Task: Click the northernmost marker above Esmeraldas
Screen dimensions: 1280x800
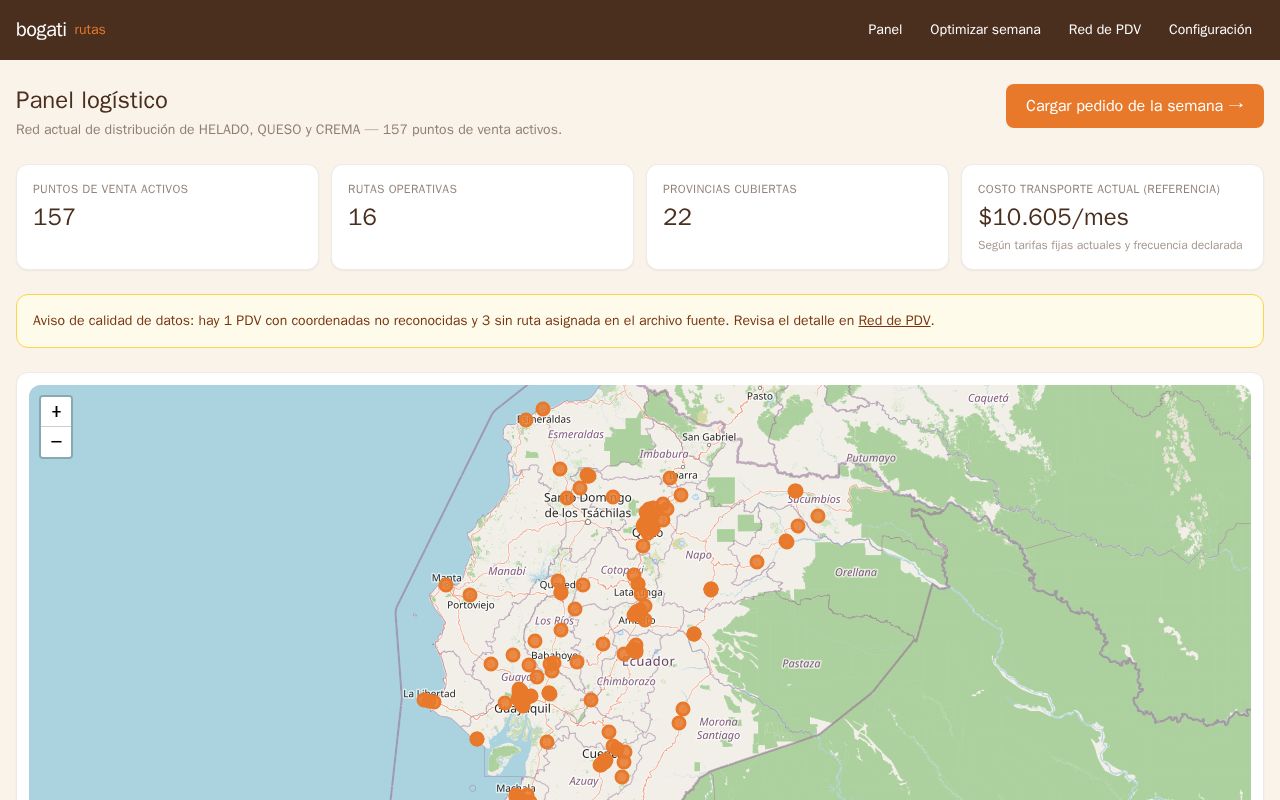Action: click(x=543, y=409)
